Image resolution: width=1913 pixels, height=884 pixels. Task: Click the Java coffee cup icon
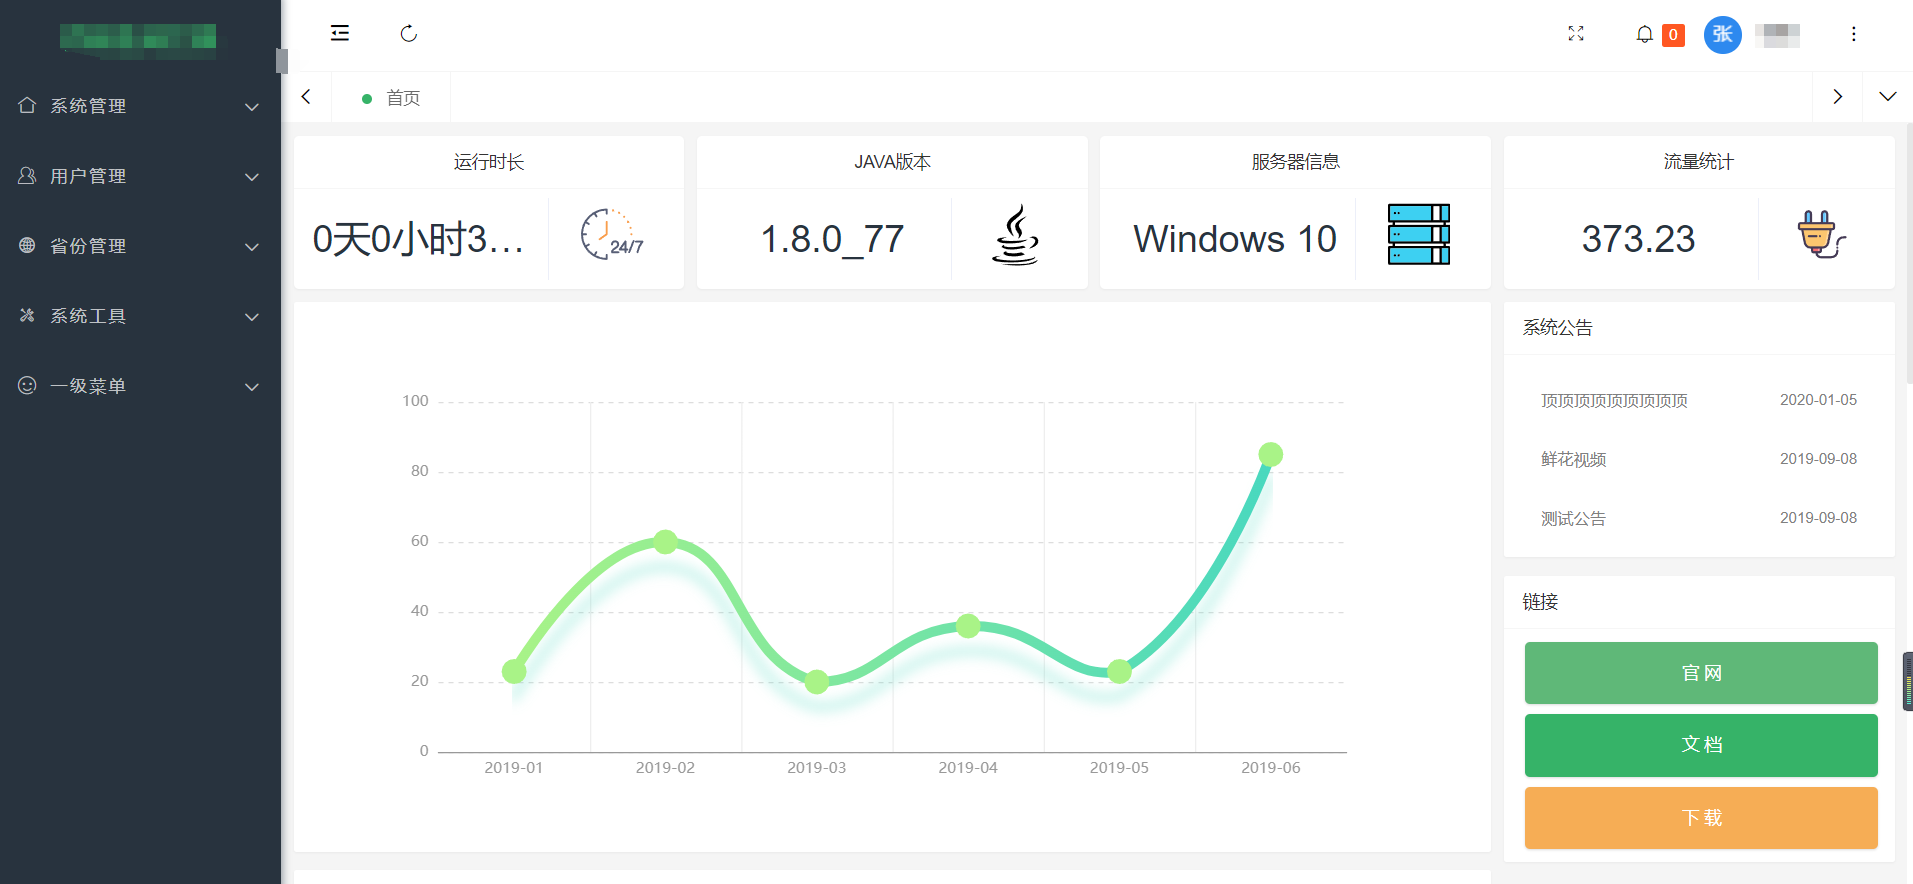pyautogui.click(x=1016, y=235)
